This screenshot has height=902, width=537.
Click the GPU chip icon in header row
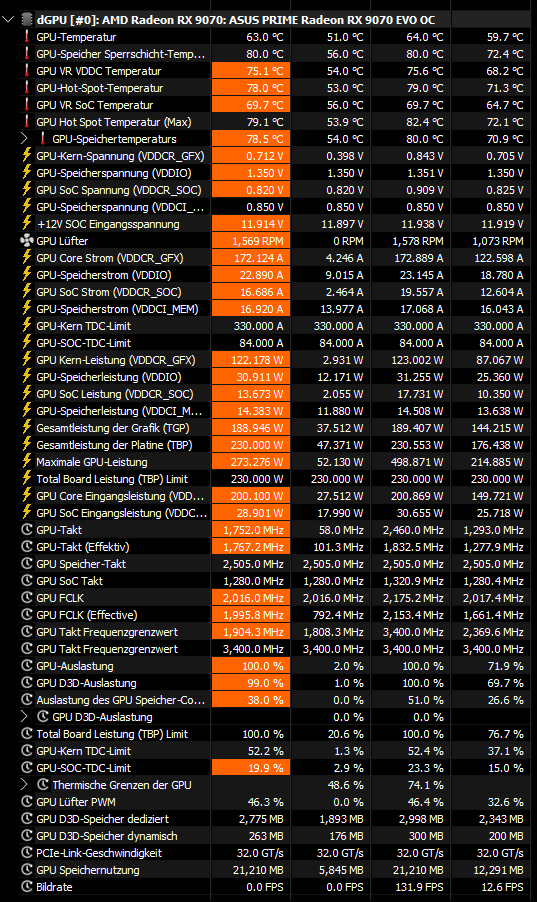click(26, 20)
